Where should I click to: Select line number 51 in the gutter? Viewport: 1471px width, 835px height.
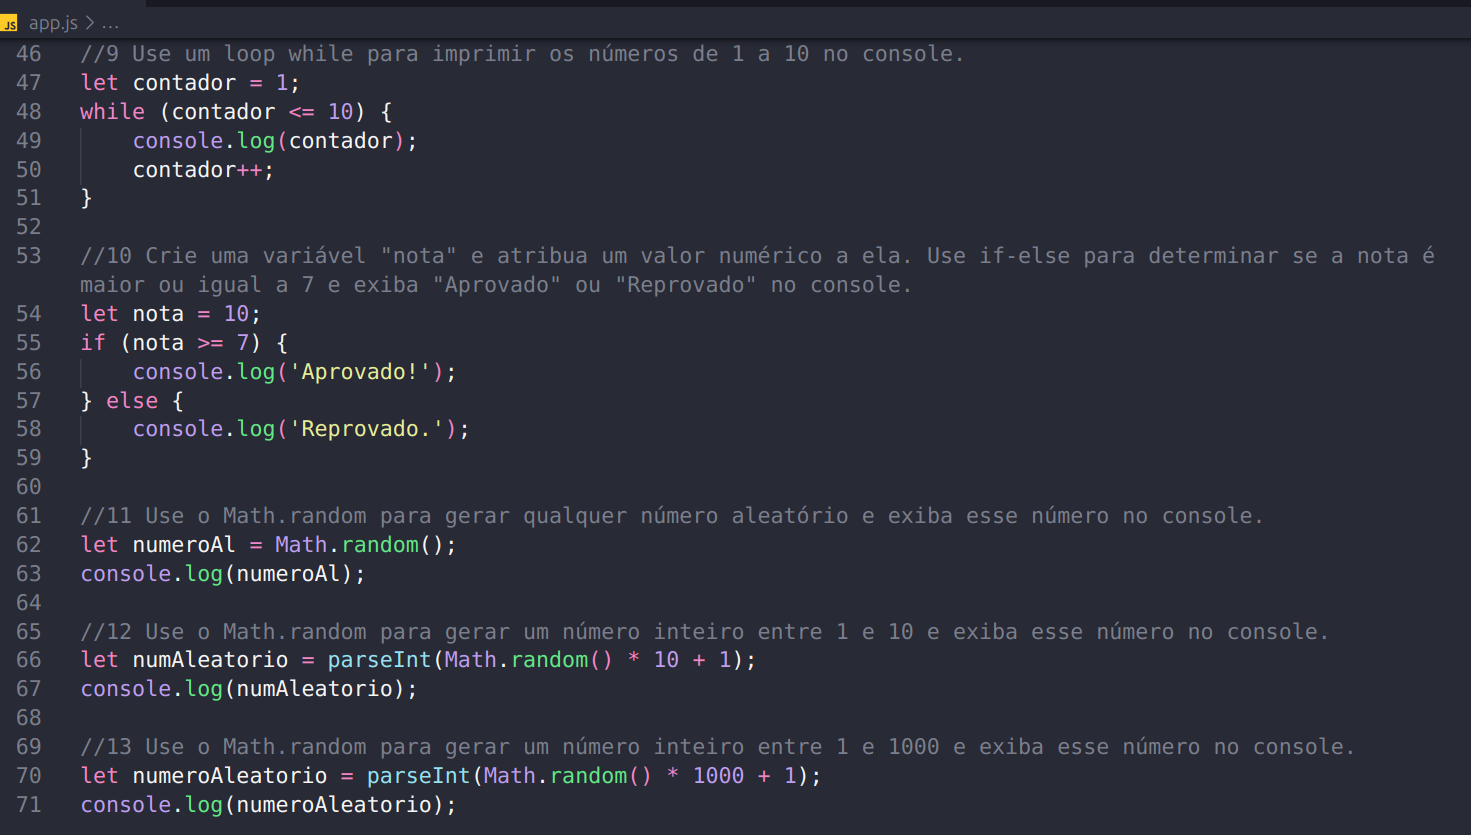pos(29,198)
